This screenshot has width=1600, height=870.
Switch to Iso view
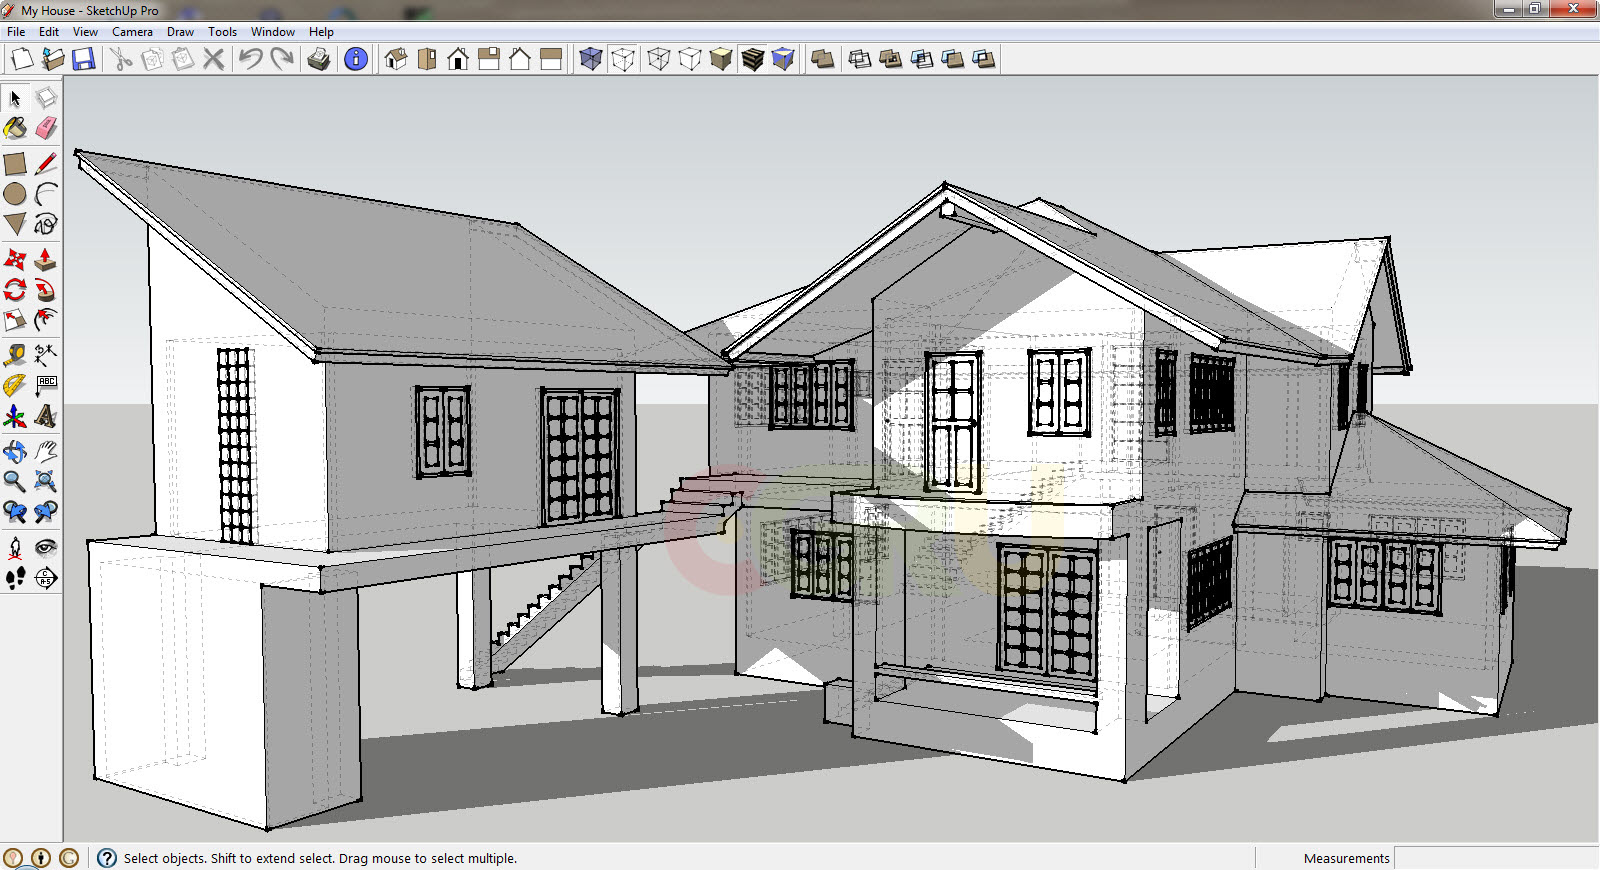click(x=396, y=59)
